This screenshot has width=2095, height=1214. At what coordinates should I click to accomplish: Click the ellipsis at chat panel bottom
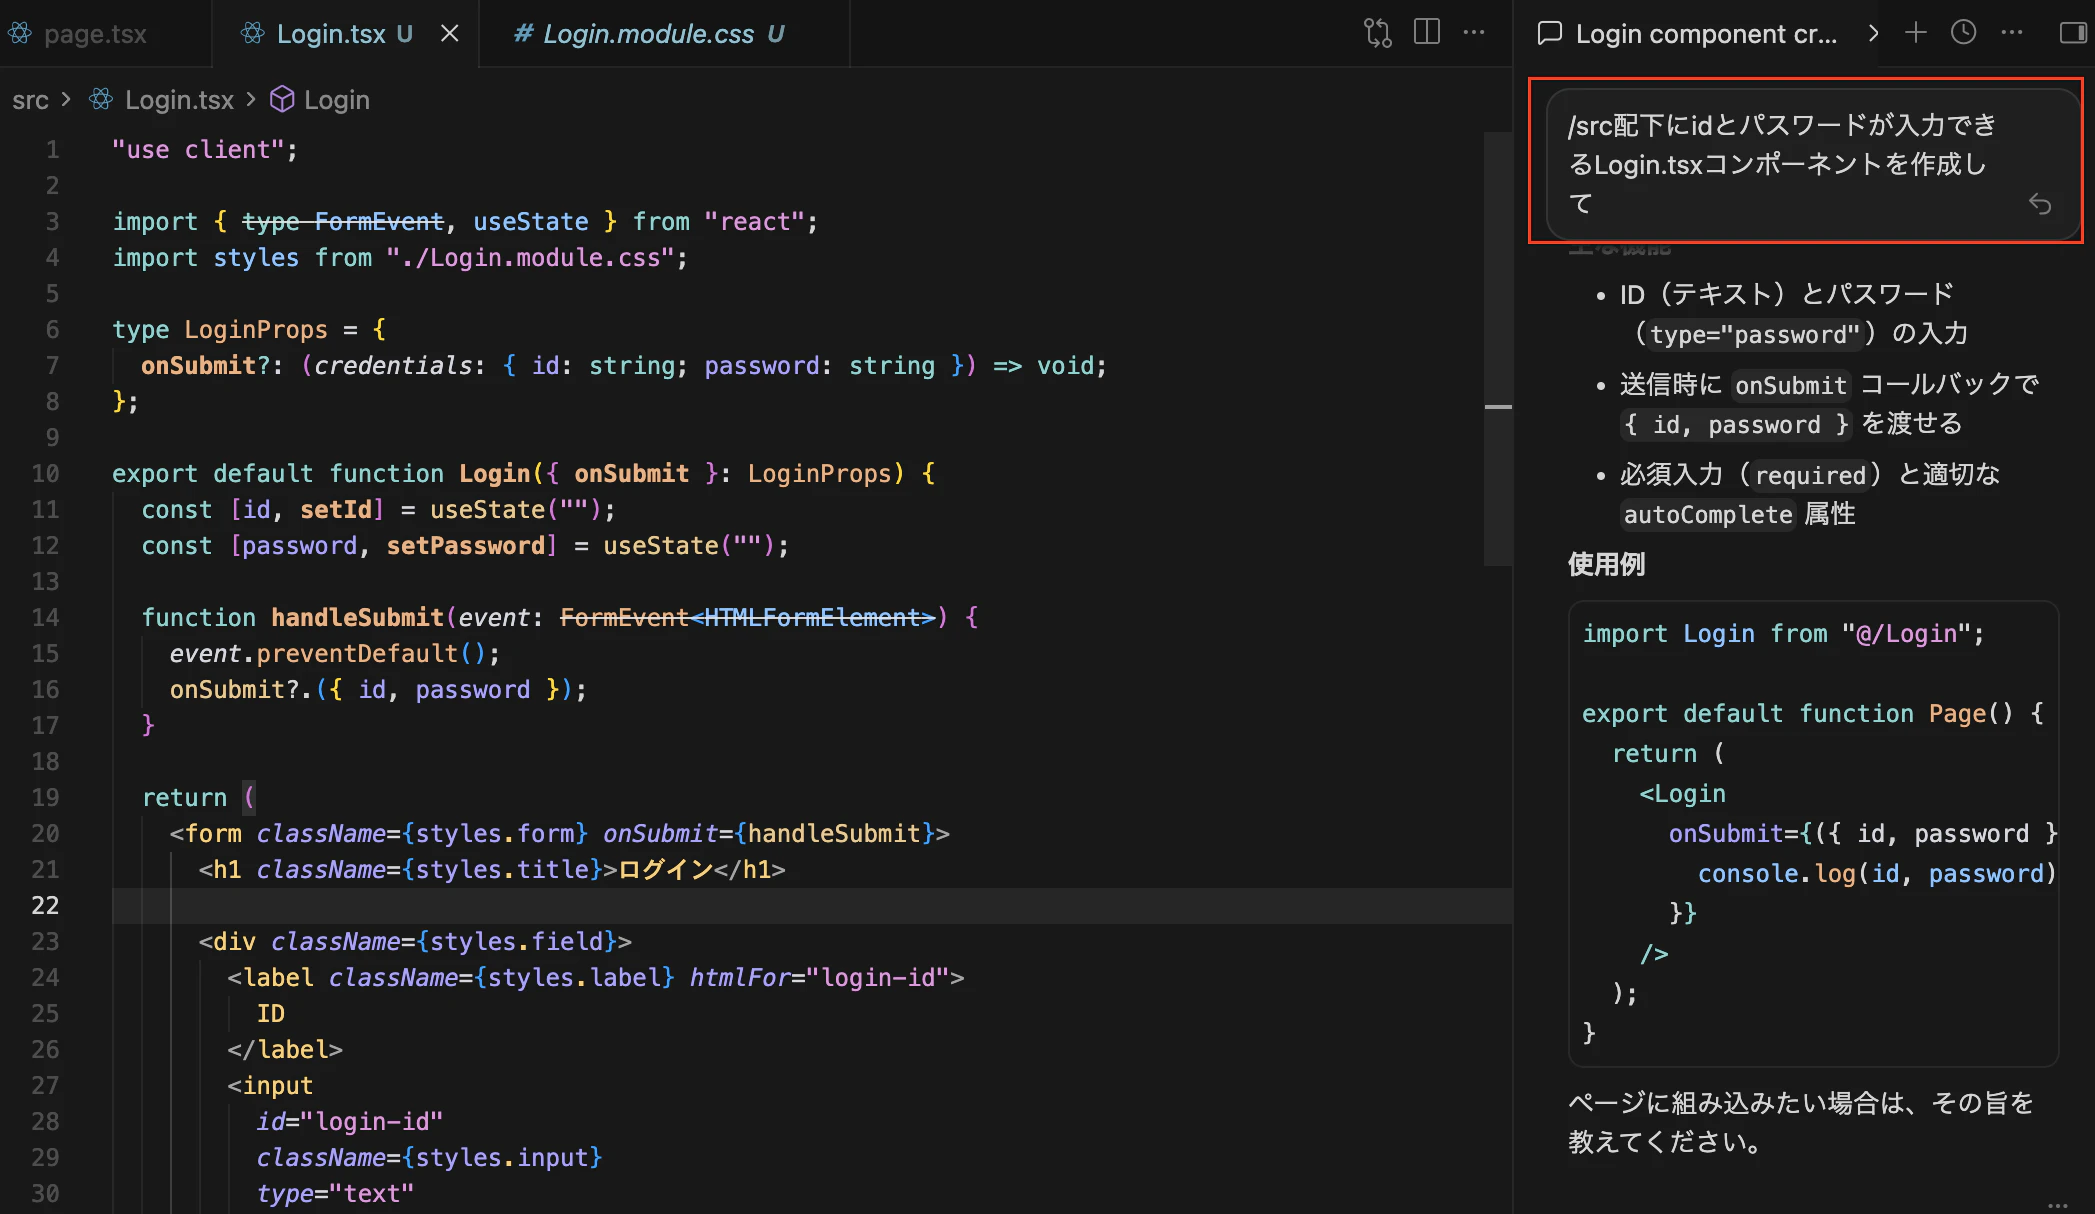point(2058,1206)
